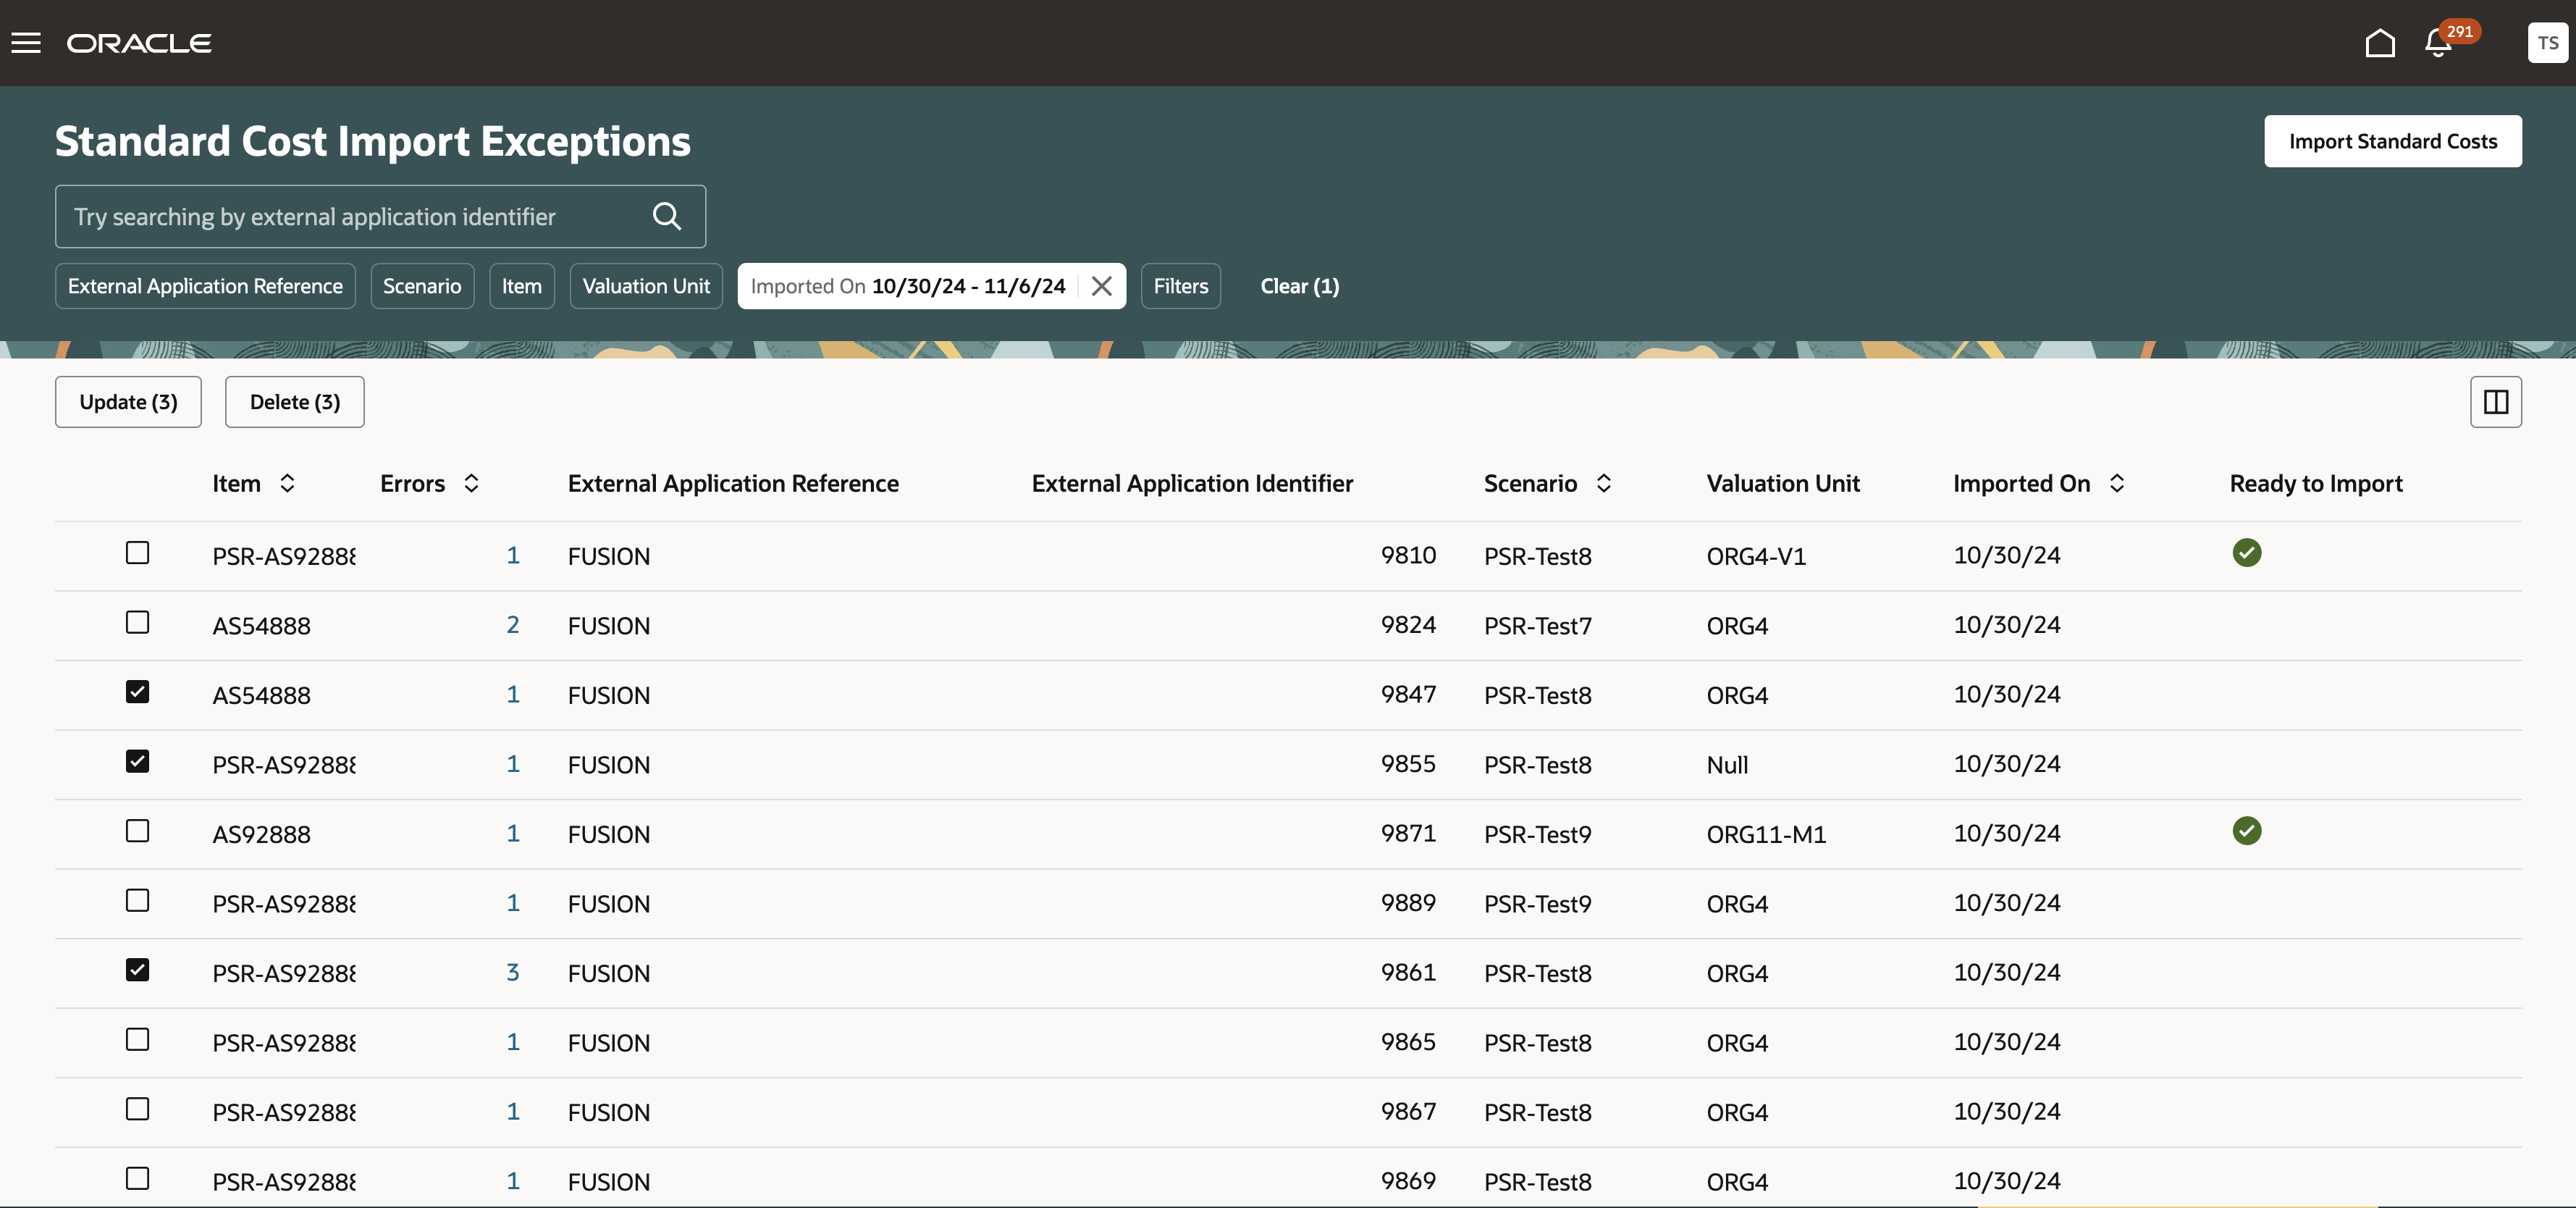Uncheck the row with identifier 9861
Image resolution: width=2576 pixels, height=1208 pixels.
point(137,970)
